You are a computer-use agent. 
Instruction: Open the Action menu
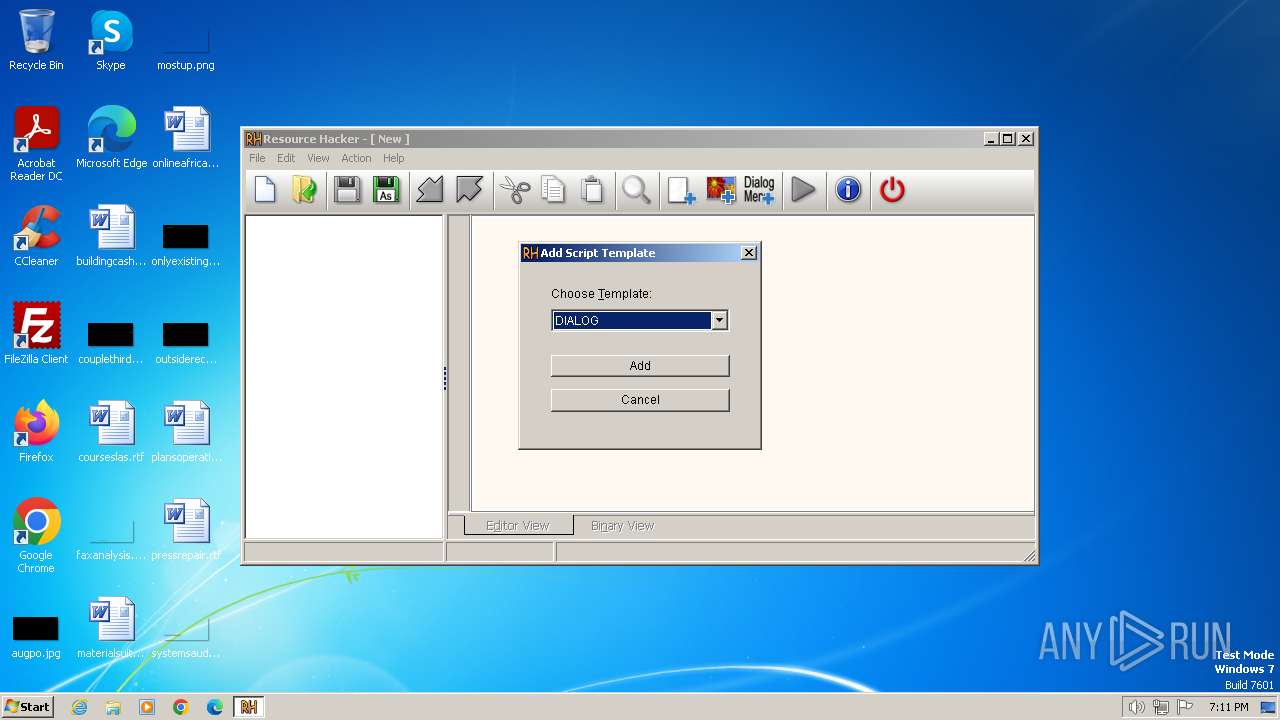coord(356,158)
